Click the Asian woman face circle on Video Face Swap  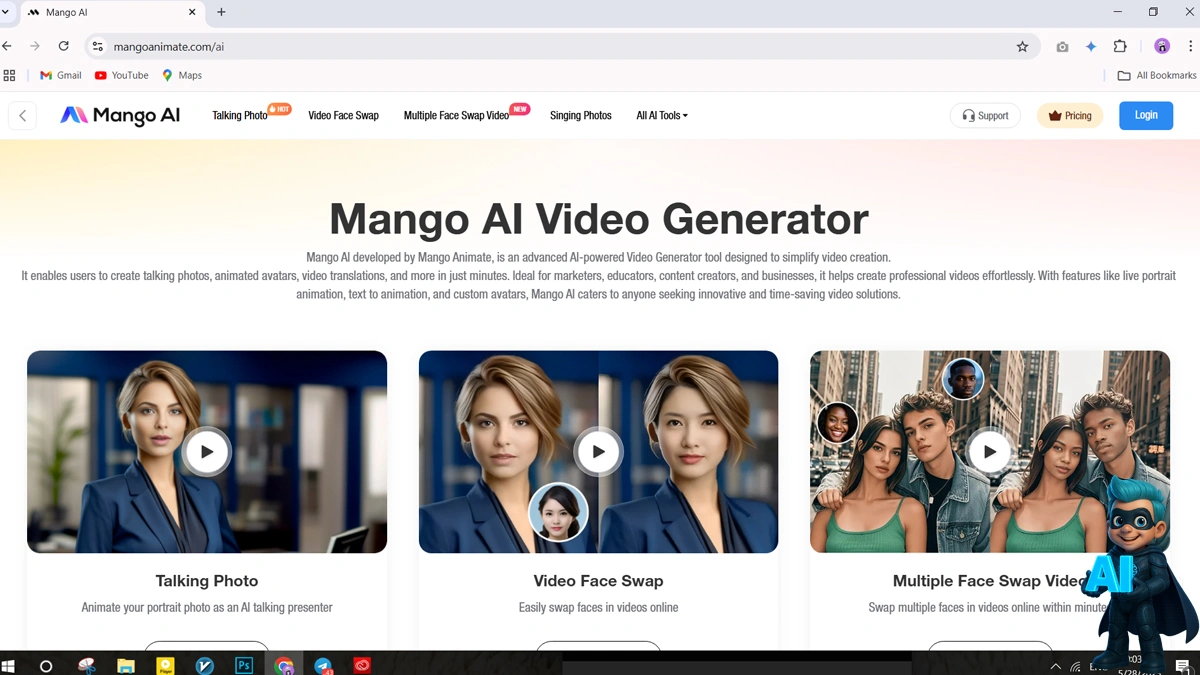pyautogui.click(x=558, y=512)
